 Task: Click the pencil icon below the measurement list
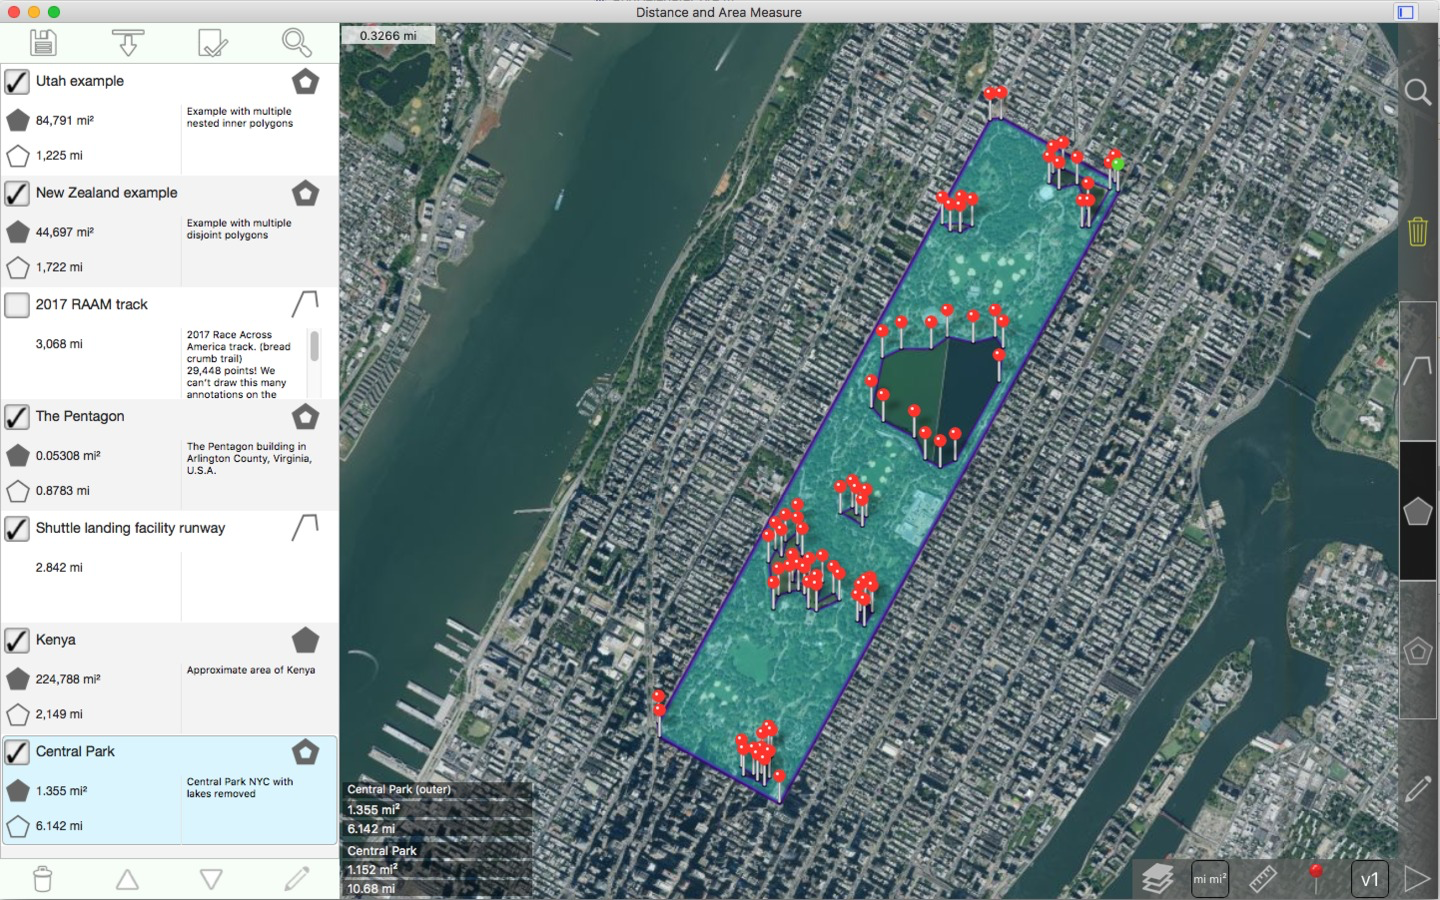pos(296,879)
